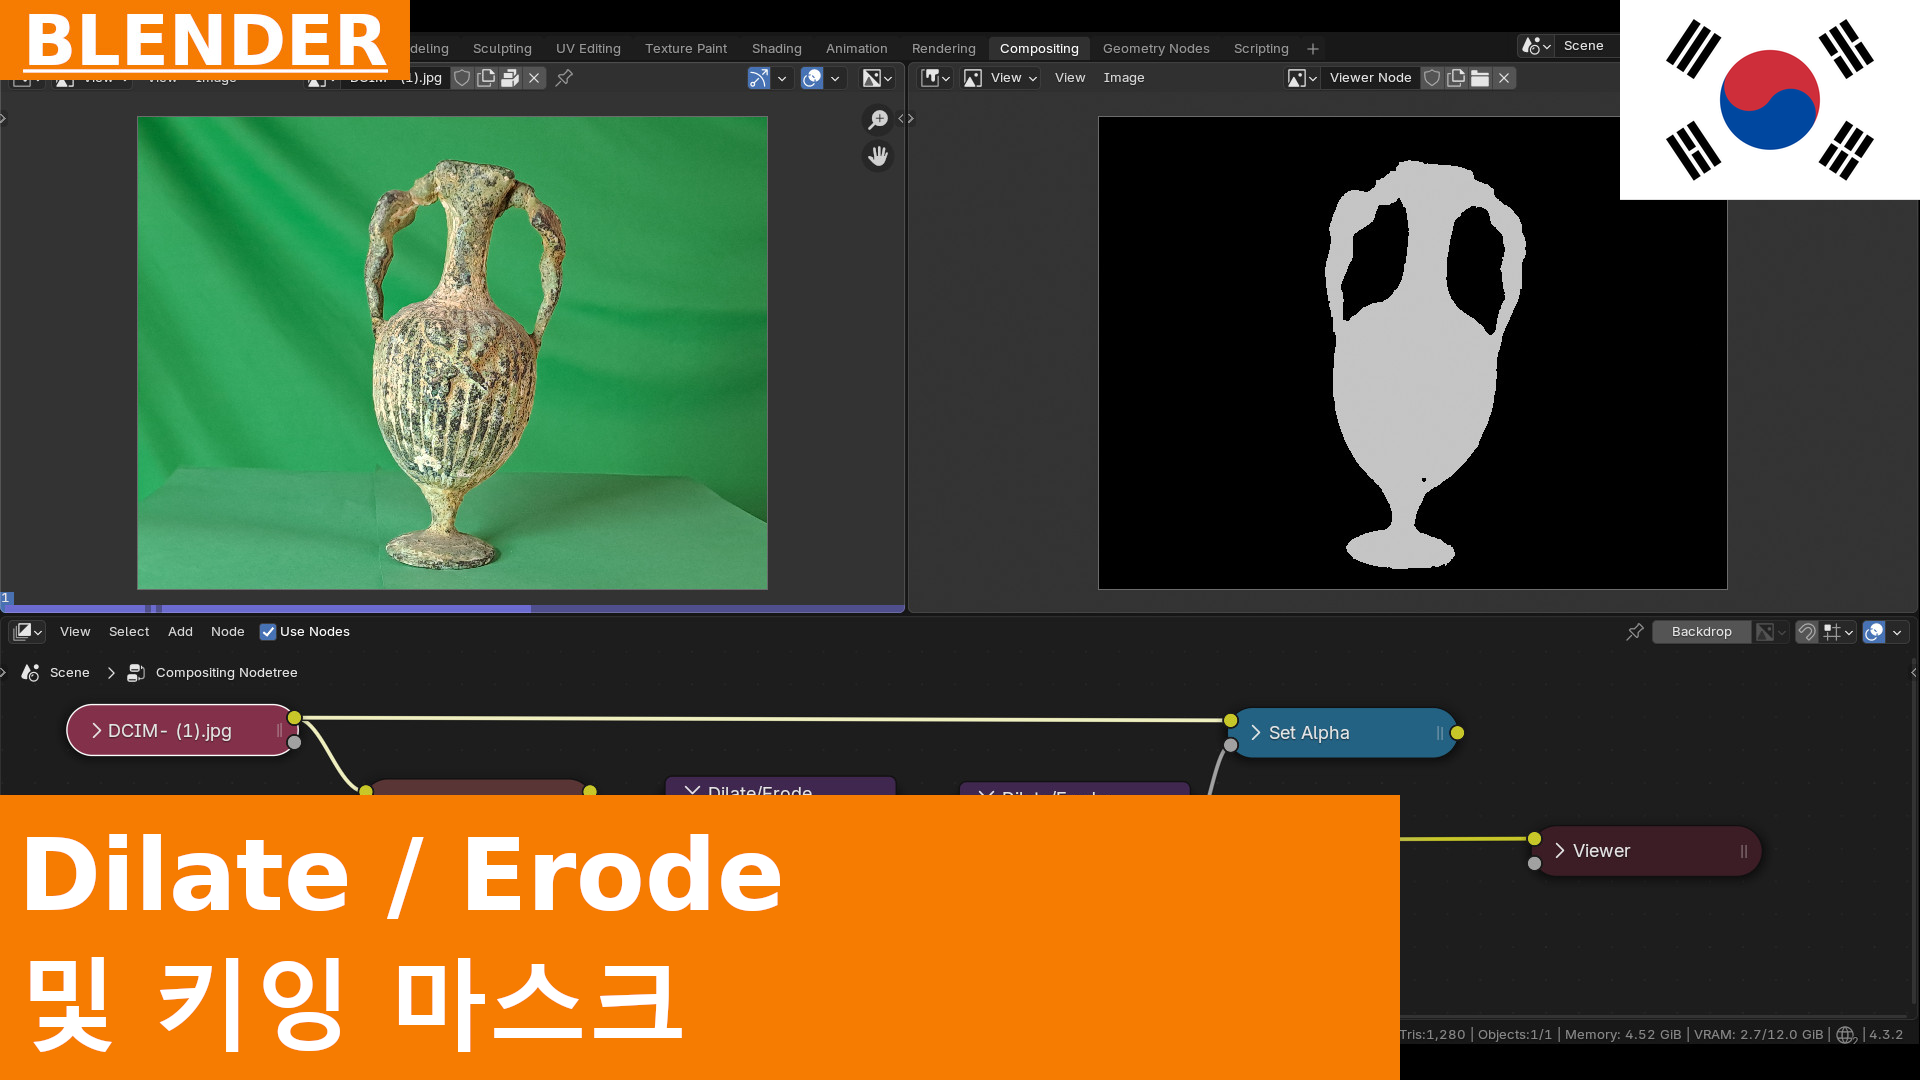1920x1080 pixels.
Task: Click fake user shield next to DCIM (1).jpg
Action: [x=462, y=78]
